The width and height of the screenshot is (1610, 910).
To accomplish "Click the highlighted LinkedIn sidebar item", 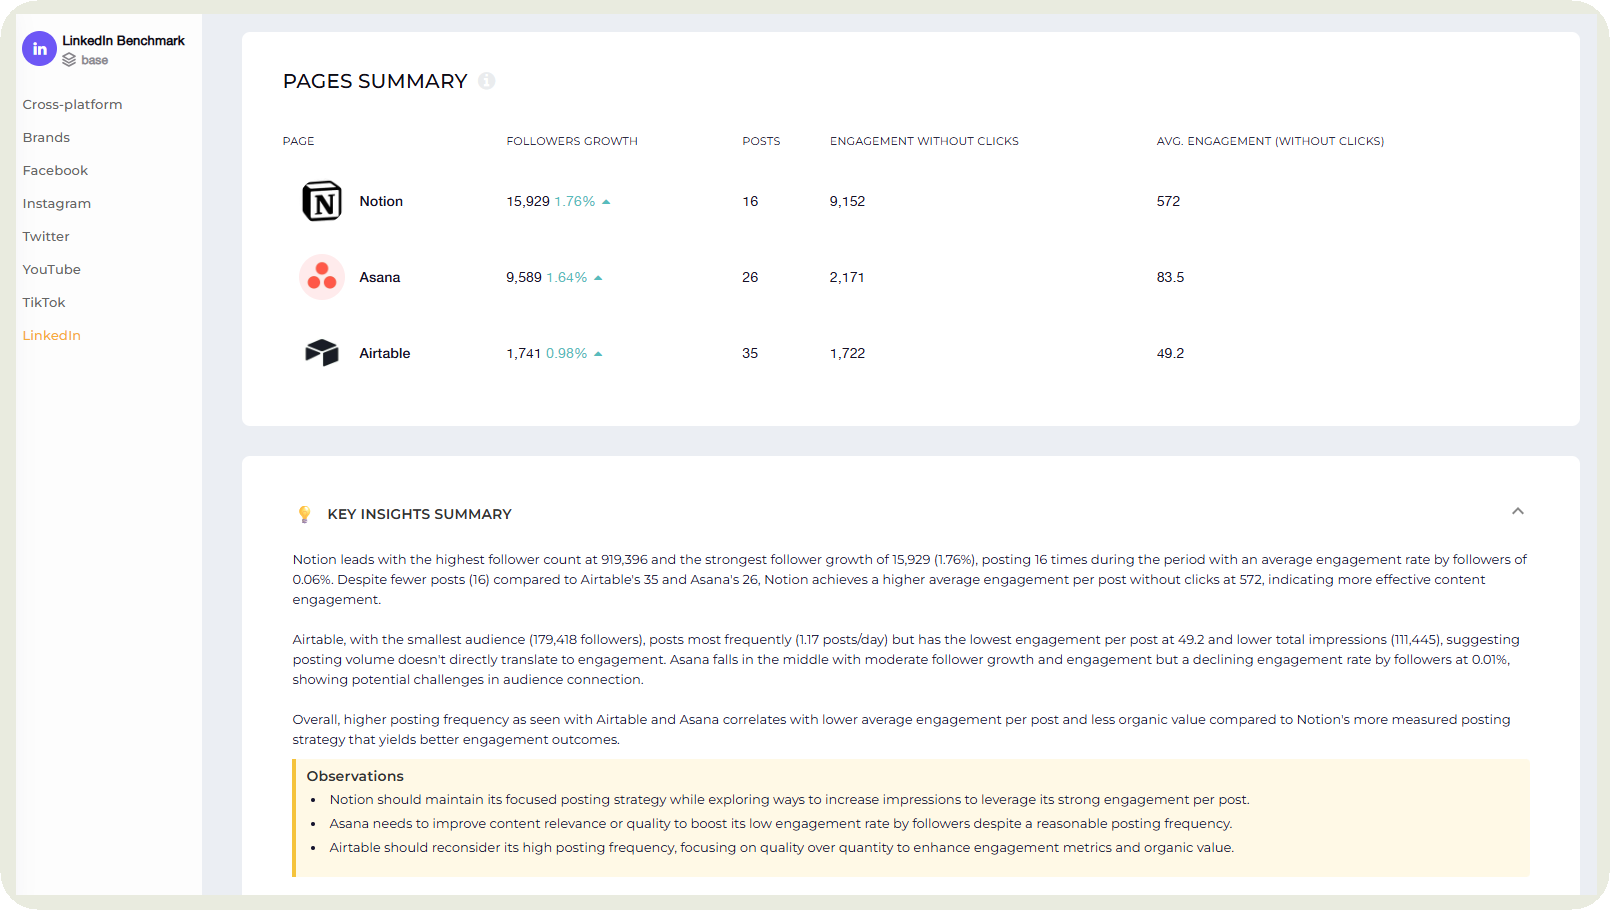I will click(x=51, y=335).
